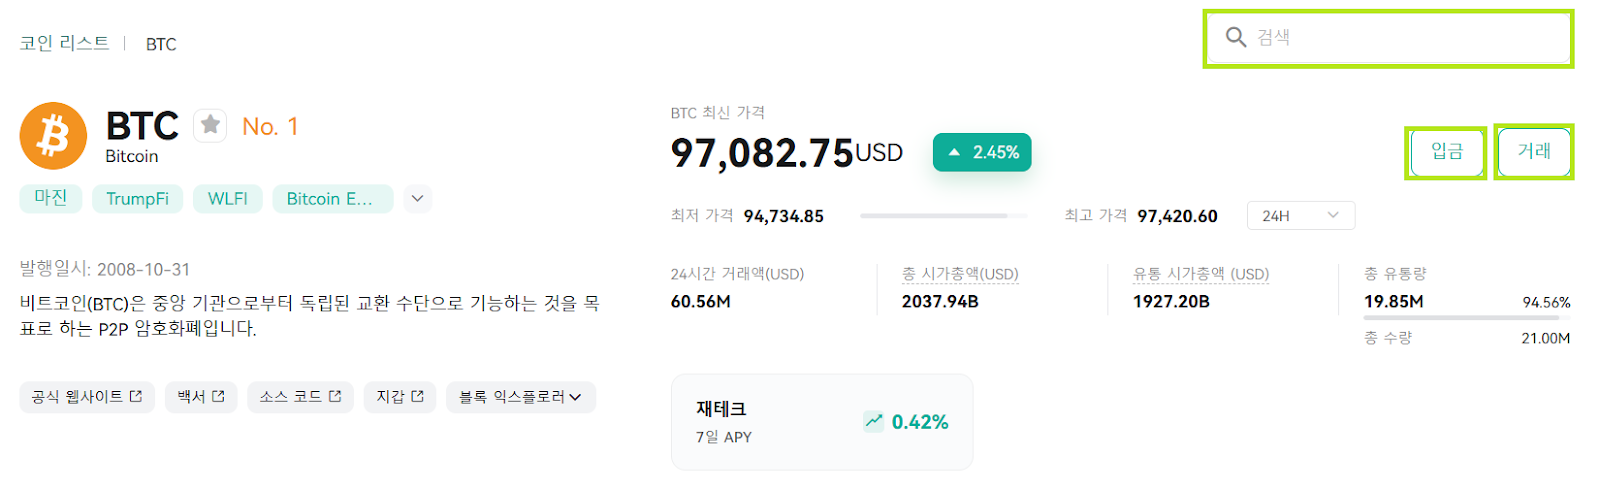Select the 마진 tag

pos(51,198)
